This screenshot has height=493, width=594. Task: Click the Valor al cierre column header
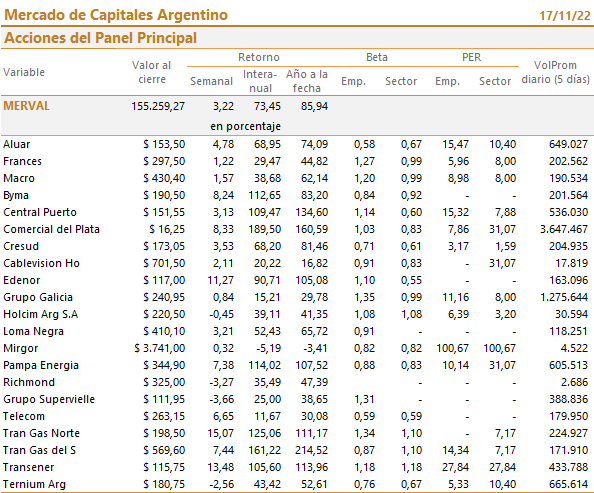pyautogui.click(x=152, y=72)
